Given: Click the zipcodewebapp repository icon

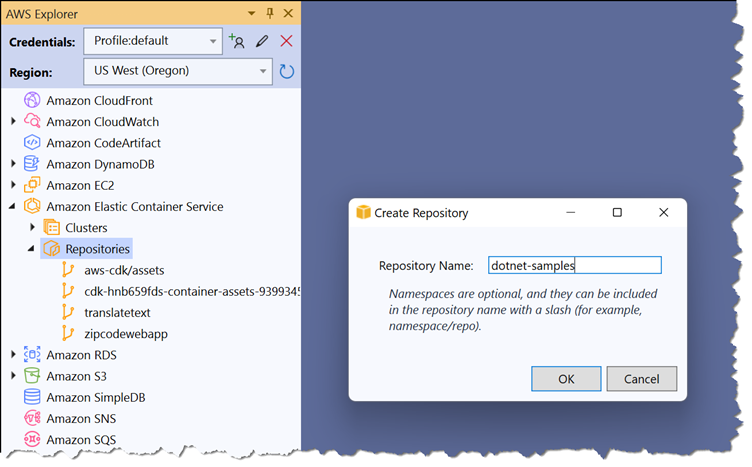Looking at the screenshot, I should pos(68,333).
